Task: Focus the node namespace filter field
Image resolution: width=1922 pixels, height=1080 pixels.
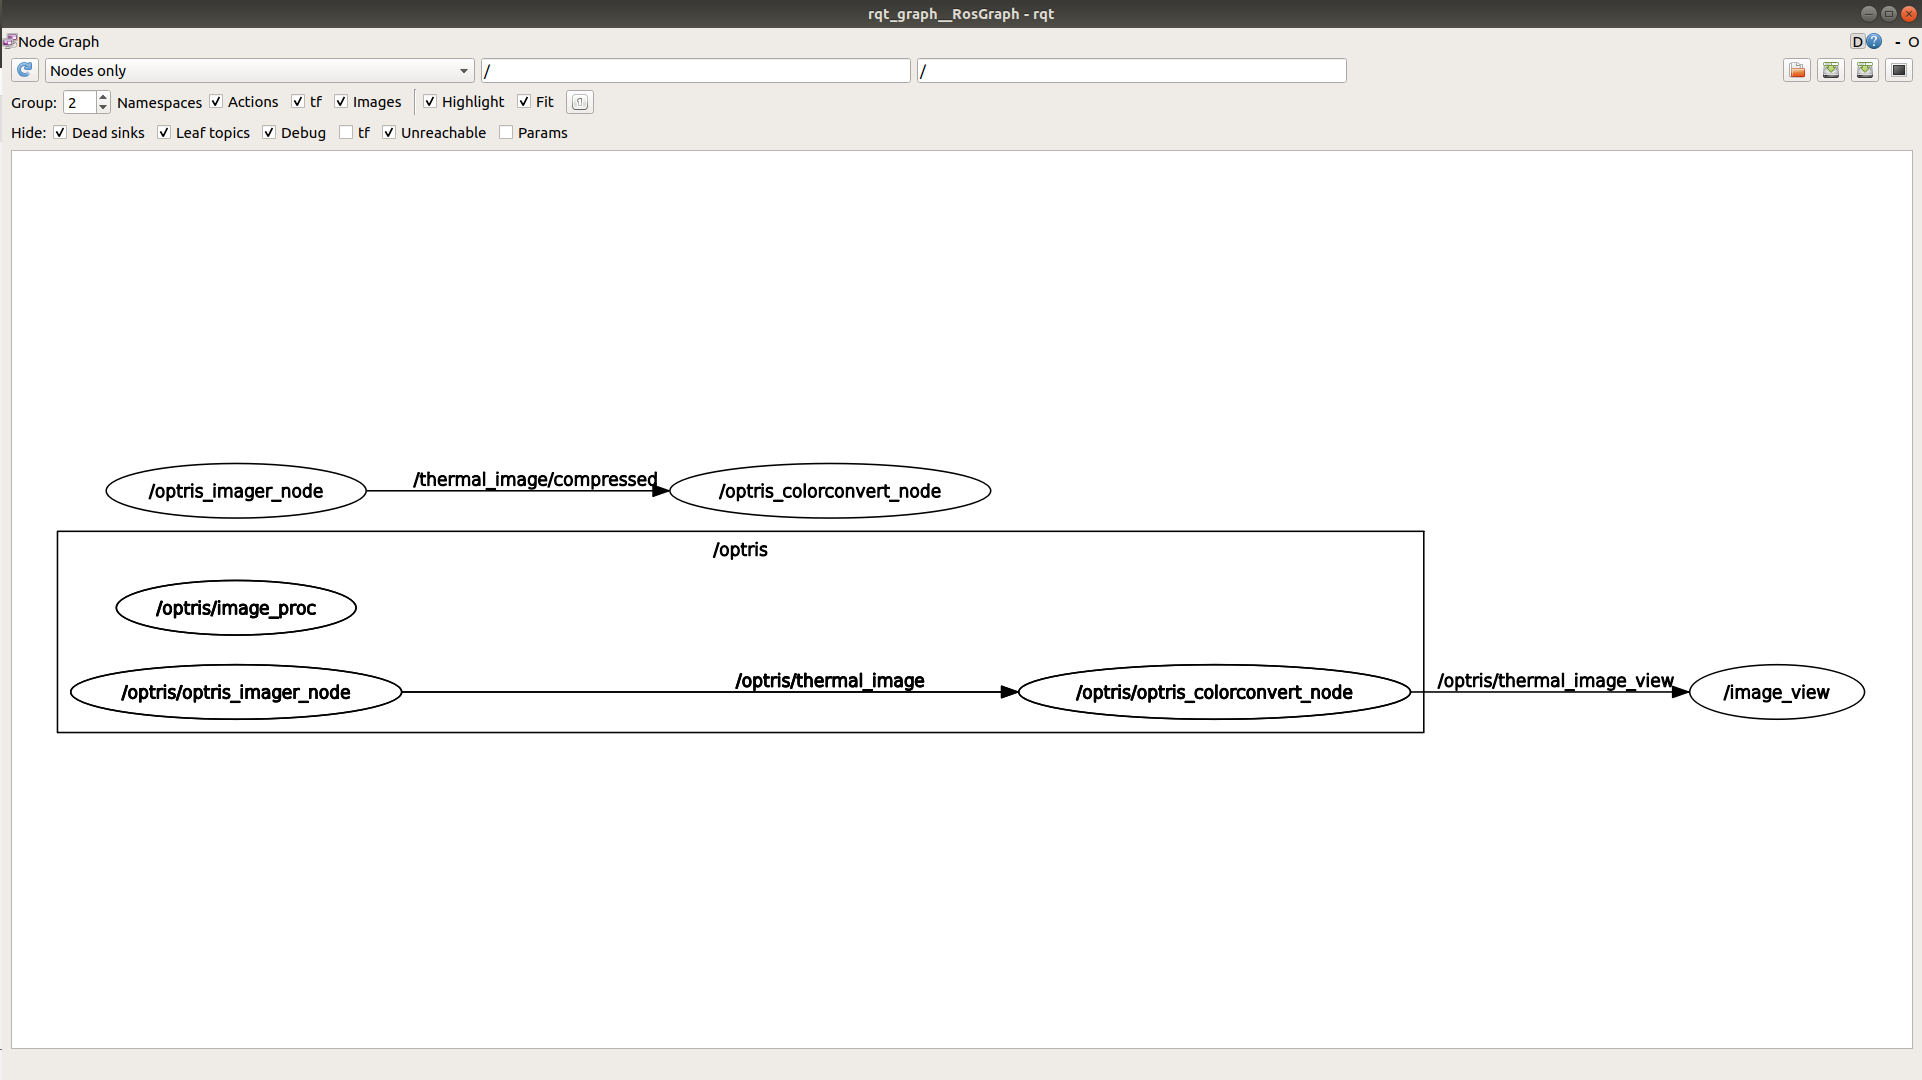Action: point(696,70)
